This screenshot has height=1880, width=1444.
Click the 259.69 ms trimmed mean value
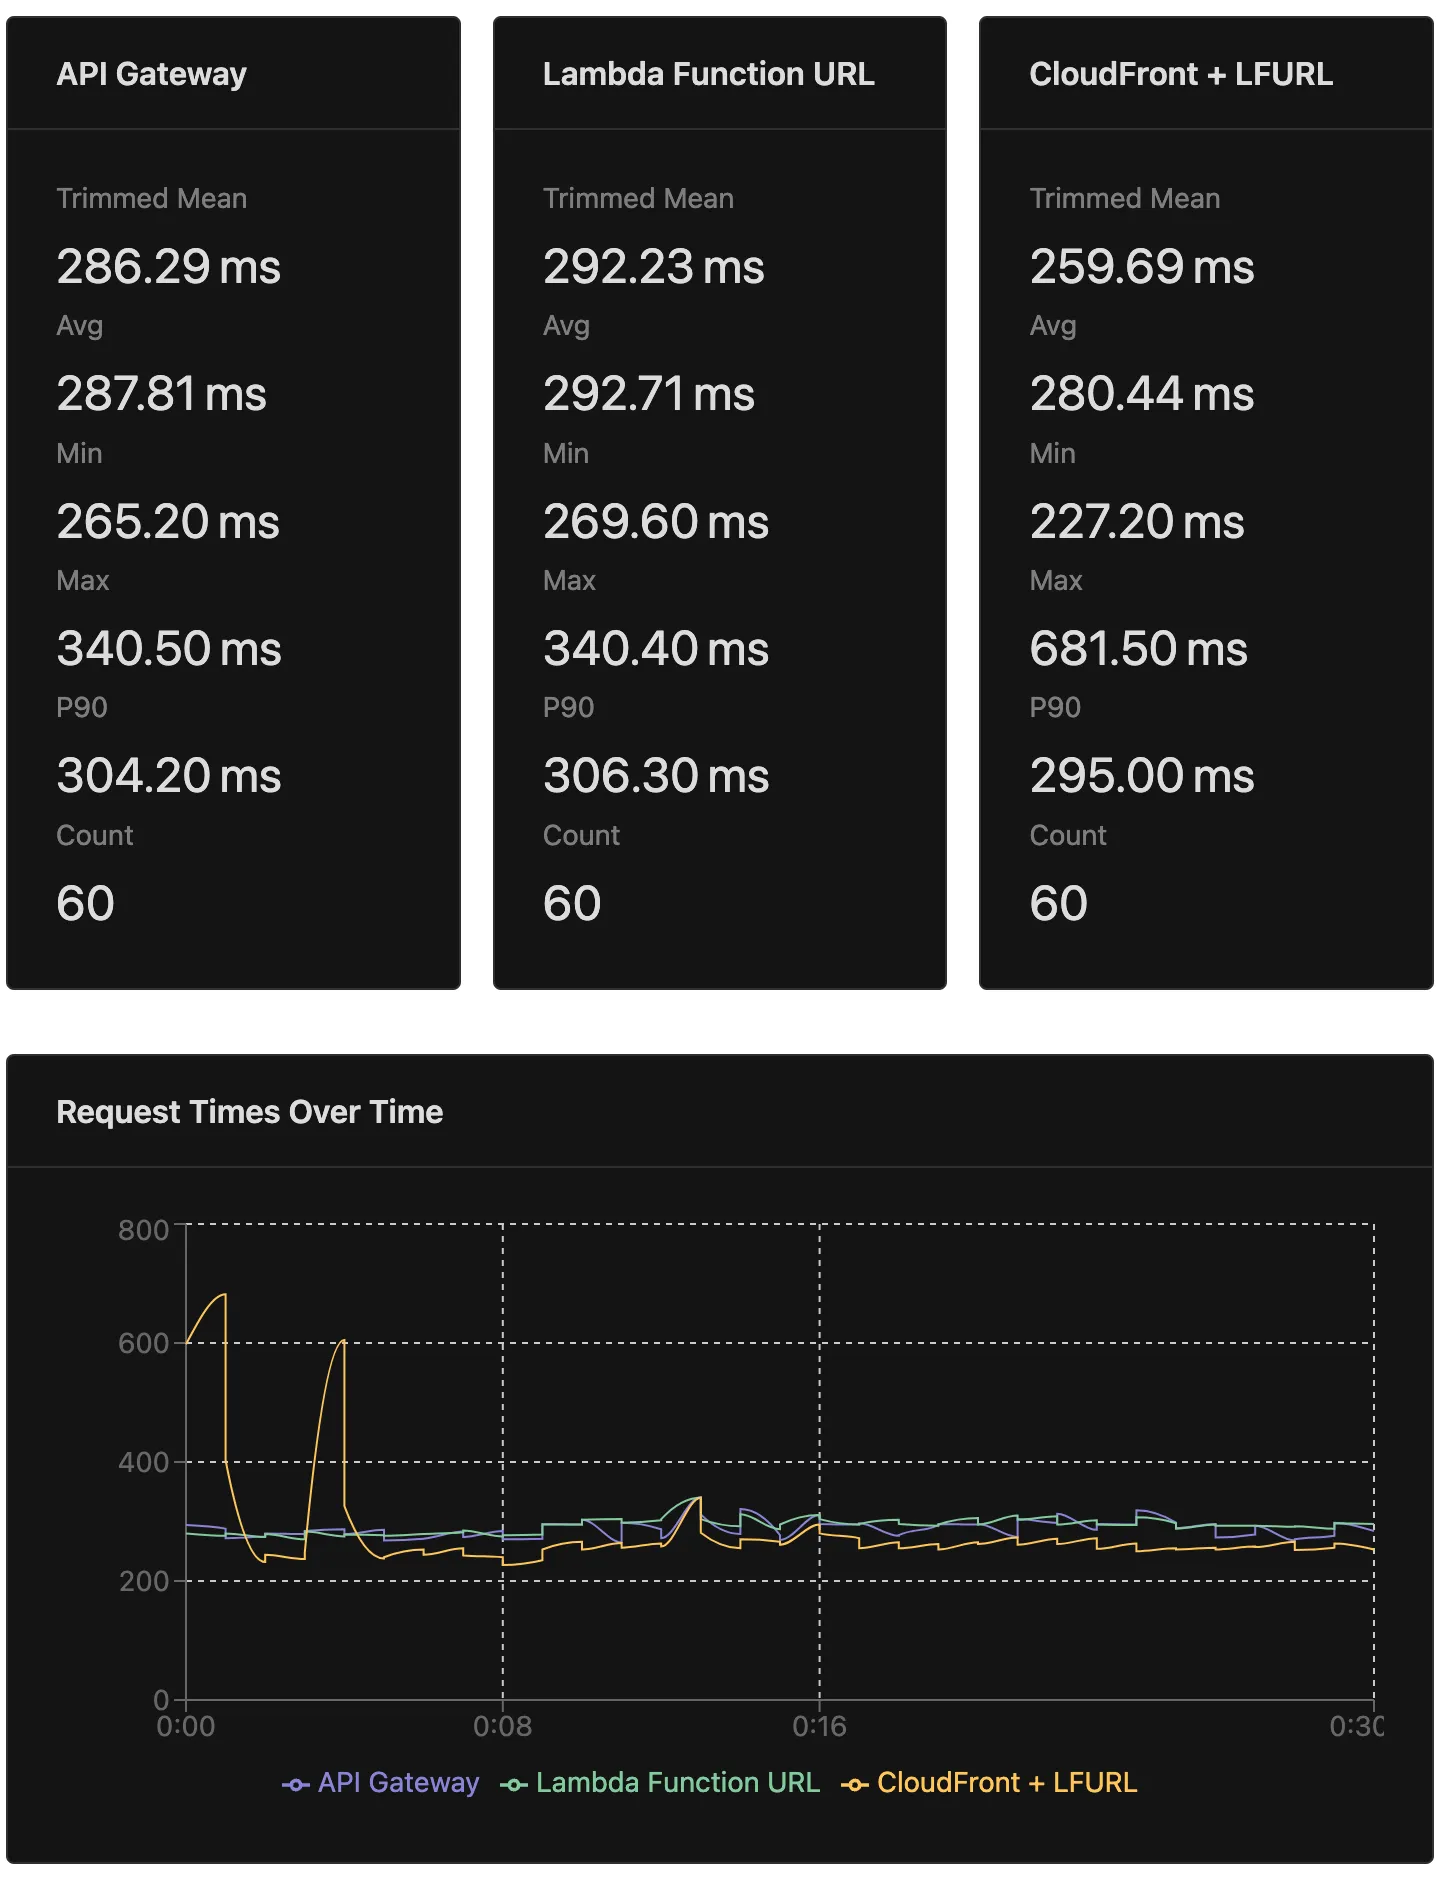point(1142,267)
